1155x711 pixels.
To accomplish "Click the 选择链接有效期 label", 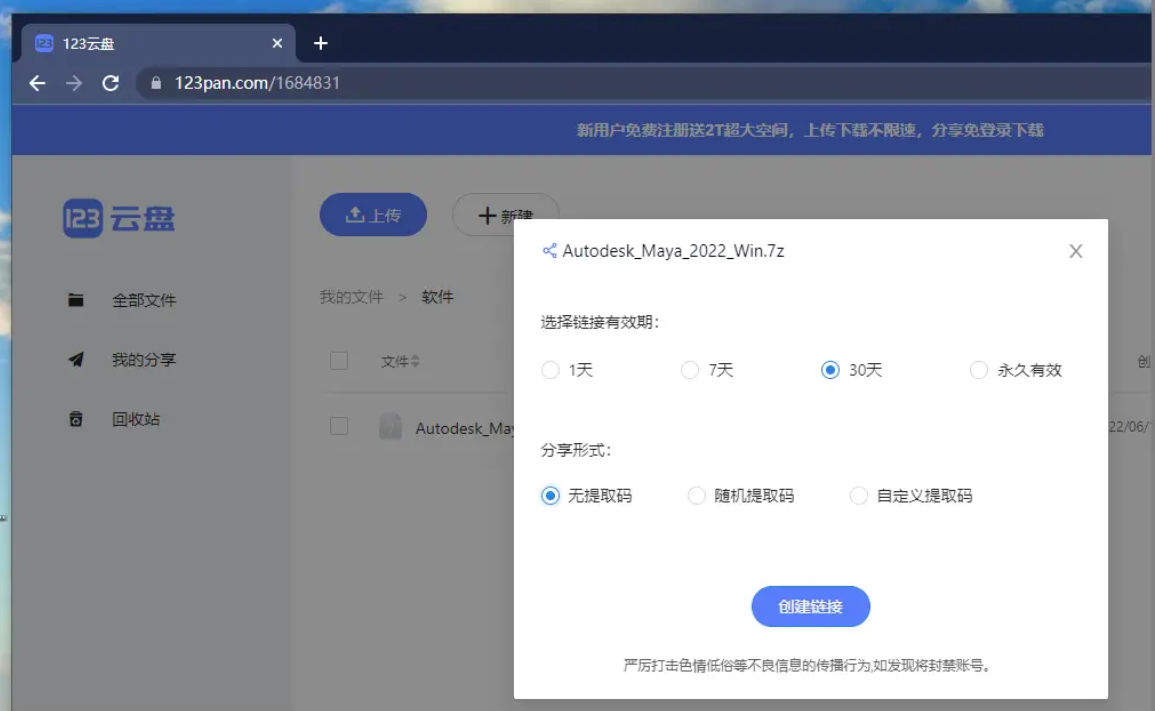I will tap(600, 322).
